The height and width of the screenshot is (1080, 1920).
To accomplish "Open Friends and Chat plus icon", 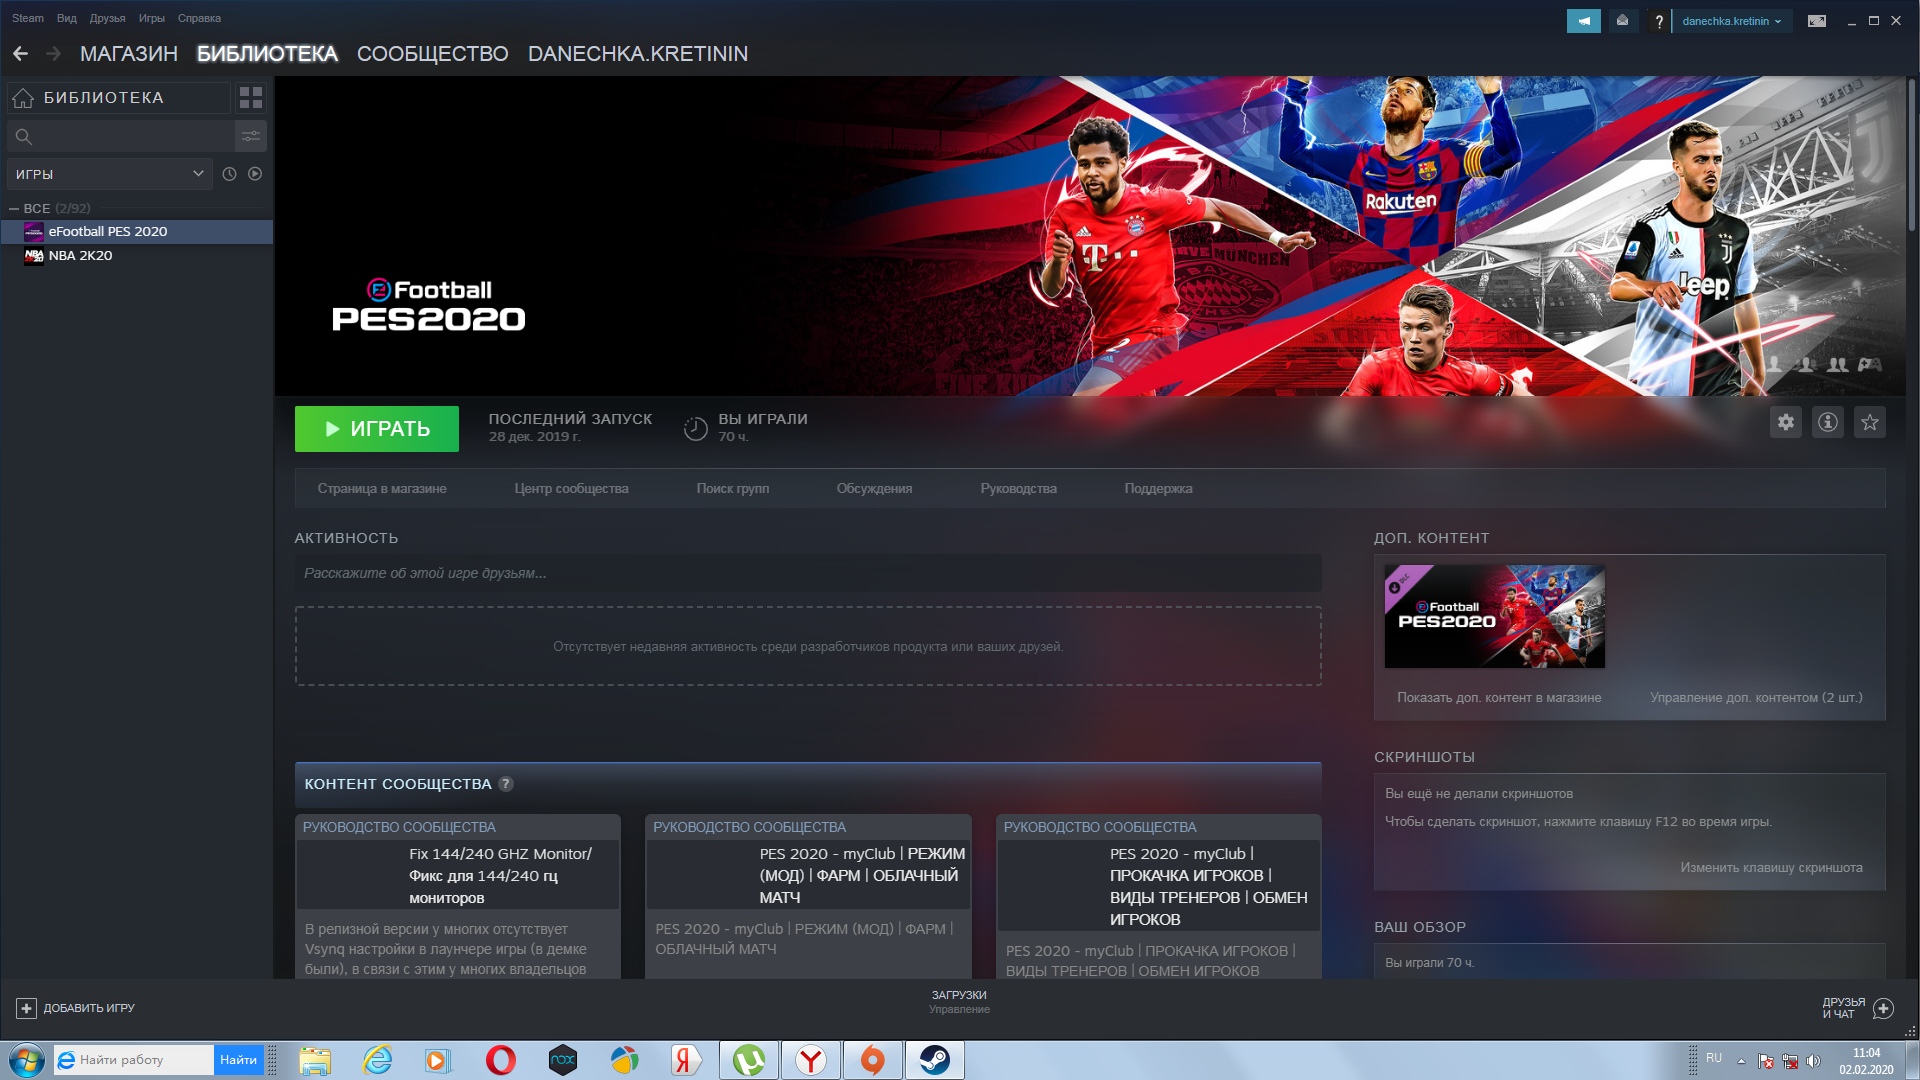I will 1883,1008.
